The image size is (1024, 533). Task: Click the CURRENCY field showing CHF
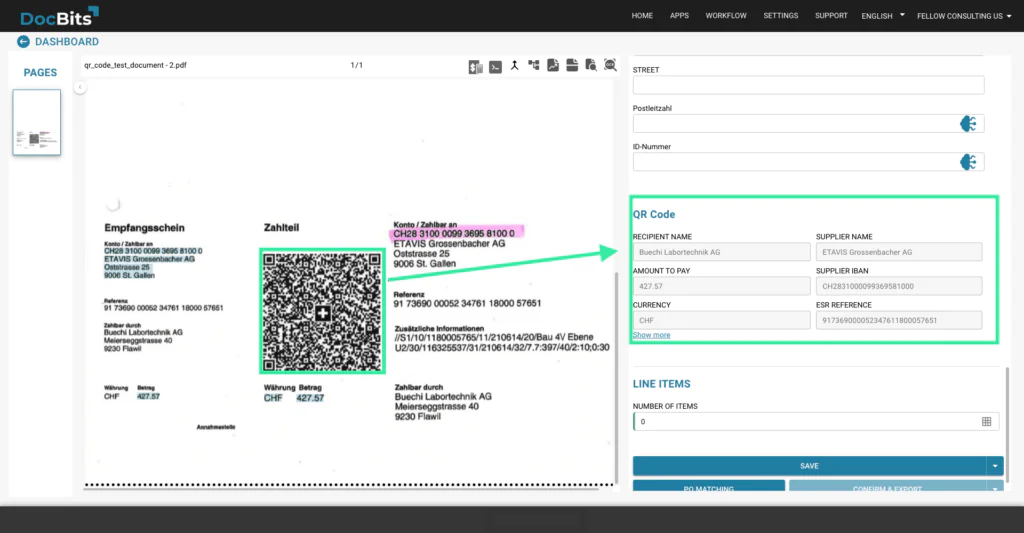(721, 320)
